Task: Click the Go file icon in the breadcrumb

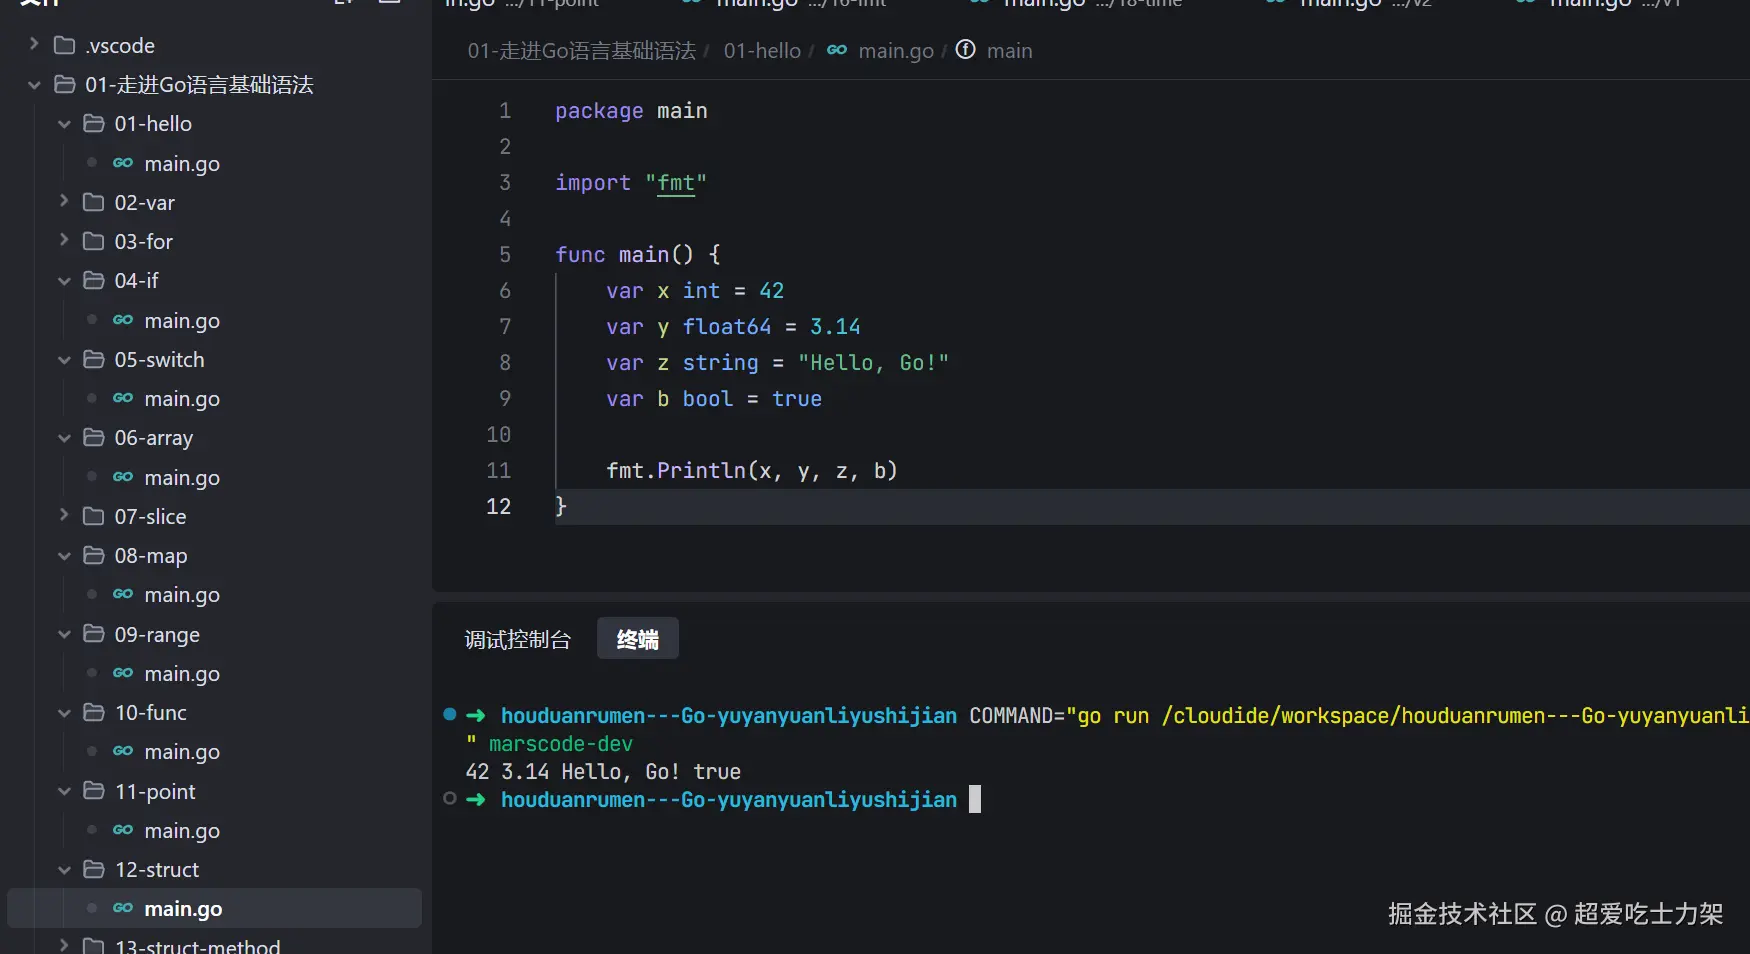Action: click(837, 50)
